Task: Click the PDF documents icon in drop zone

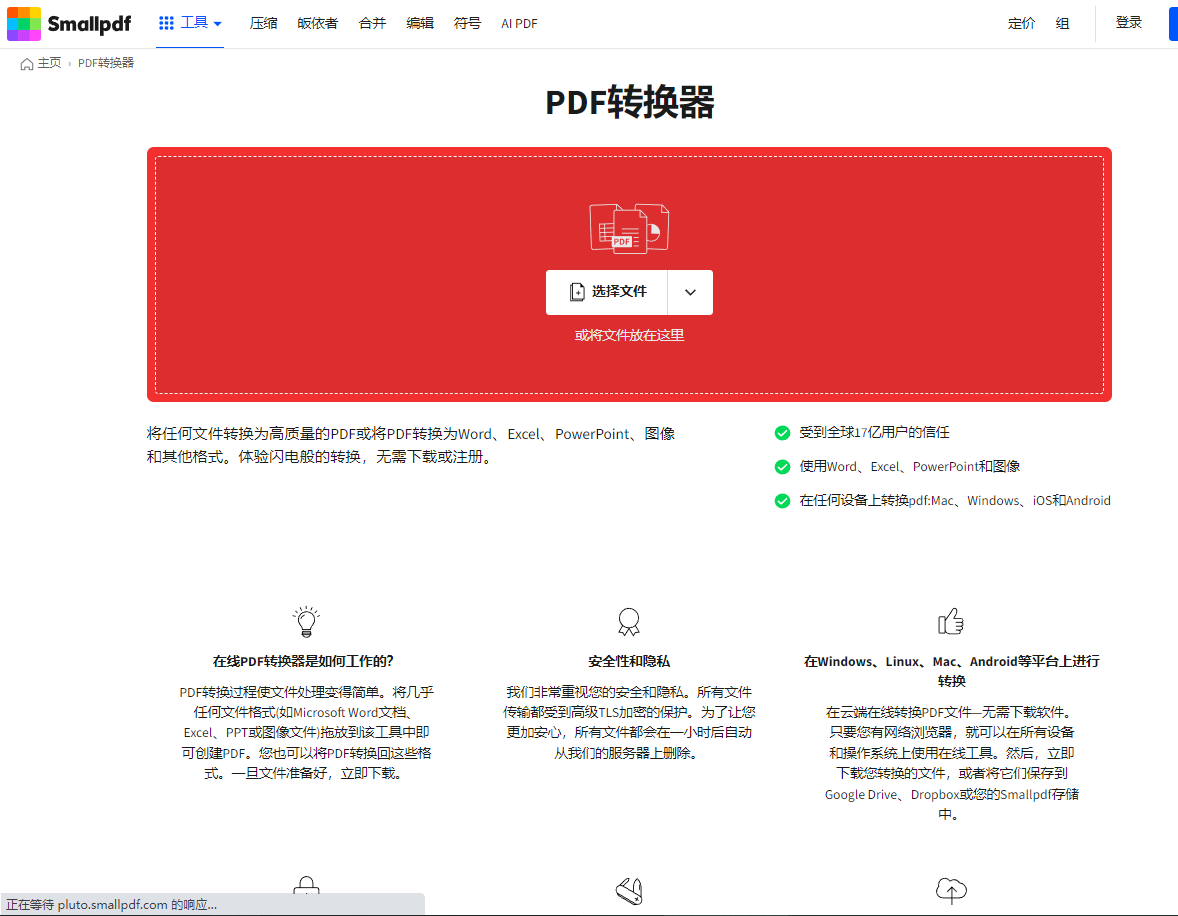Action: (630, 228)
